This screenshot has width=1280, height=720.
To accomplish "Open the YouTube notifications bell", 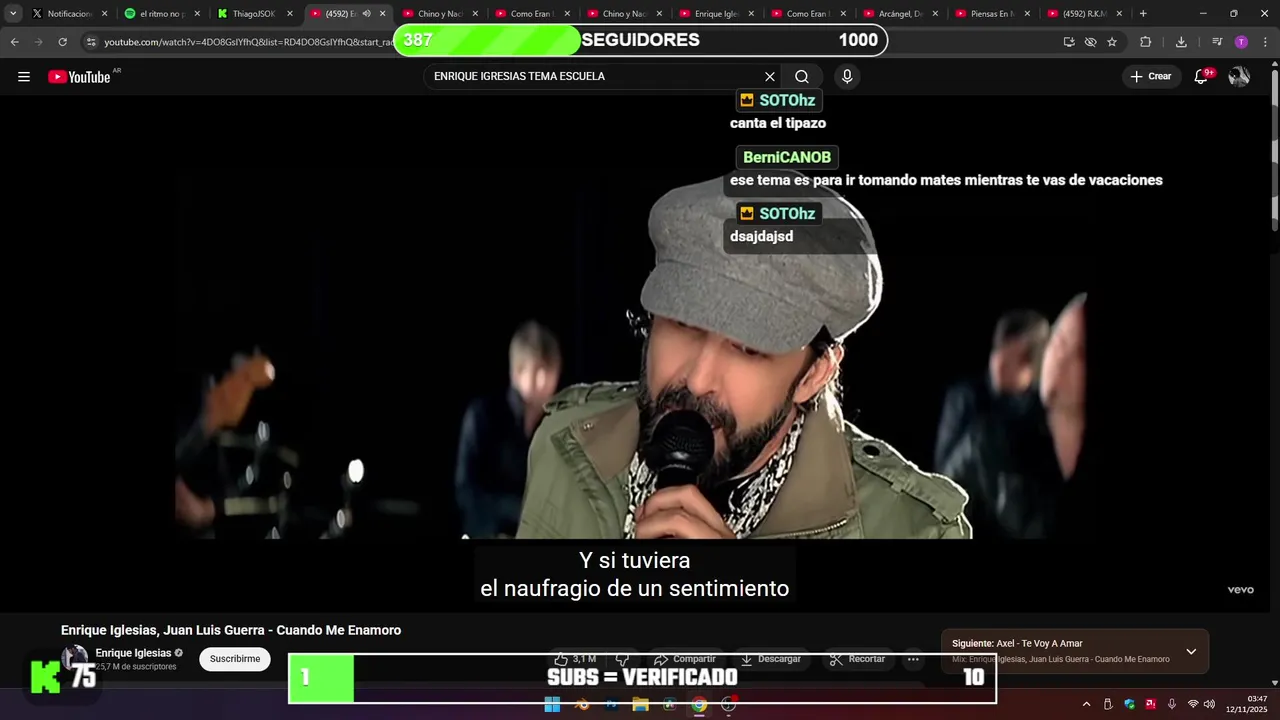I will point(1201,77).
